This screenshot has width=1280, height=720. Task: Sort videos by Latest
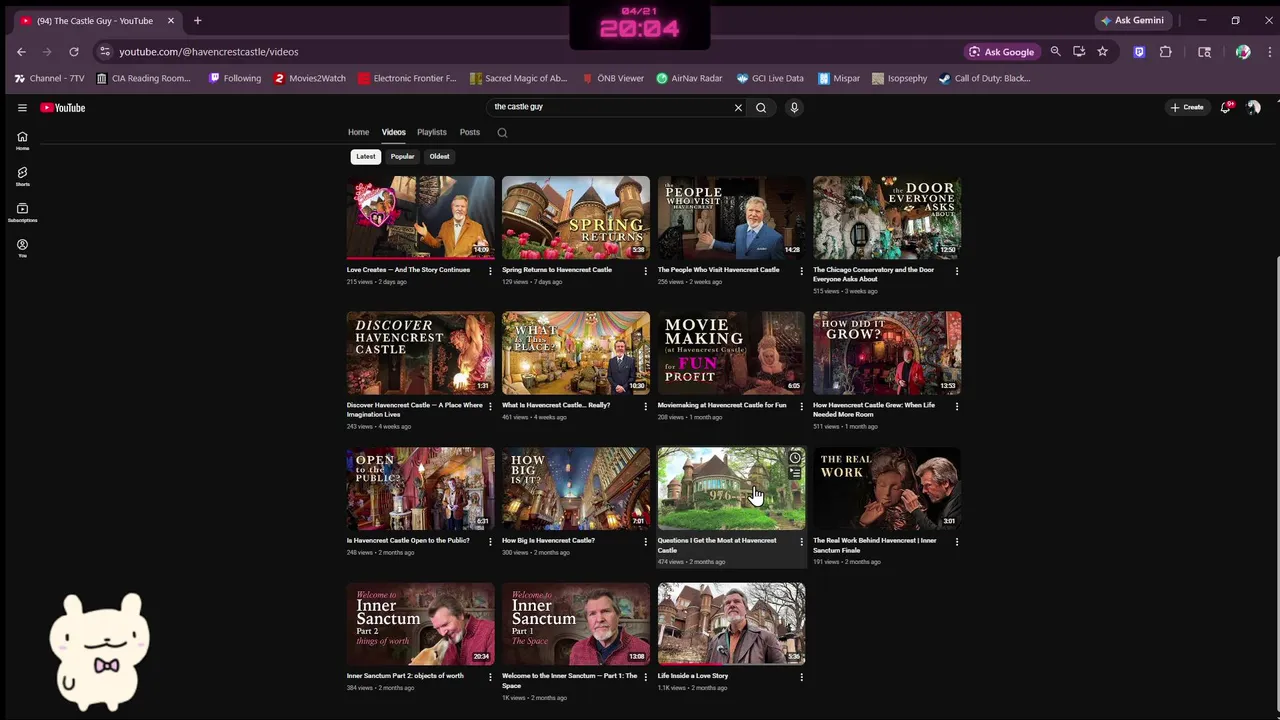click(366, 156)
